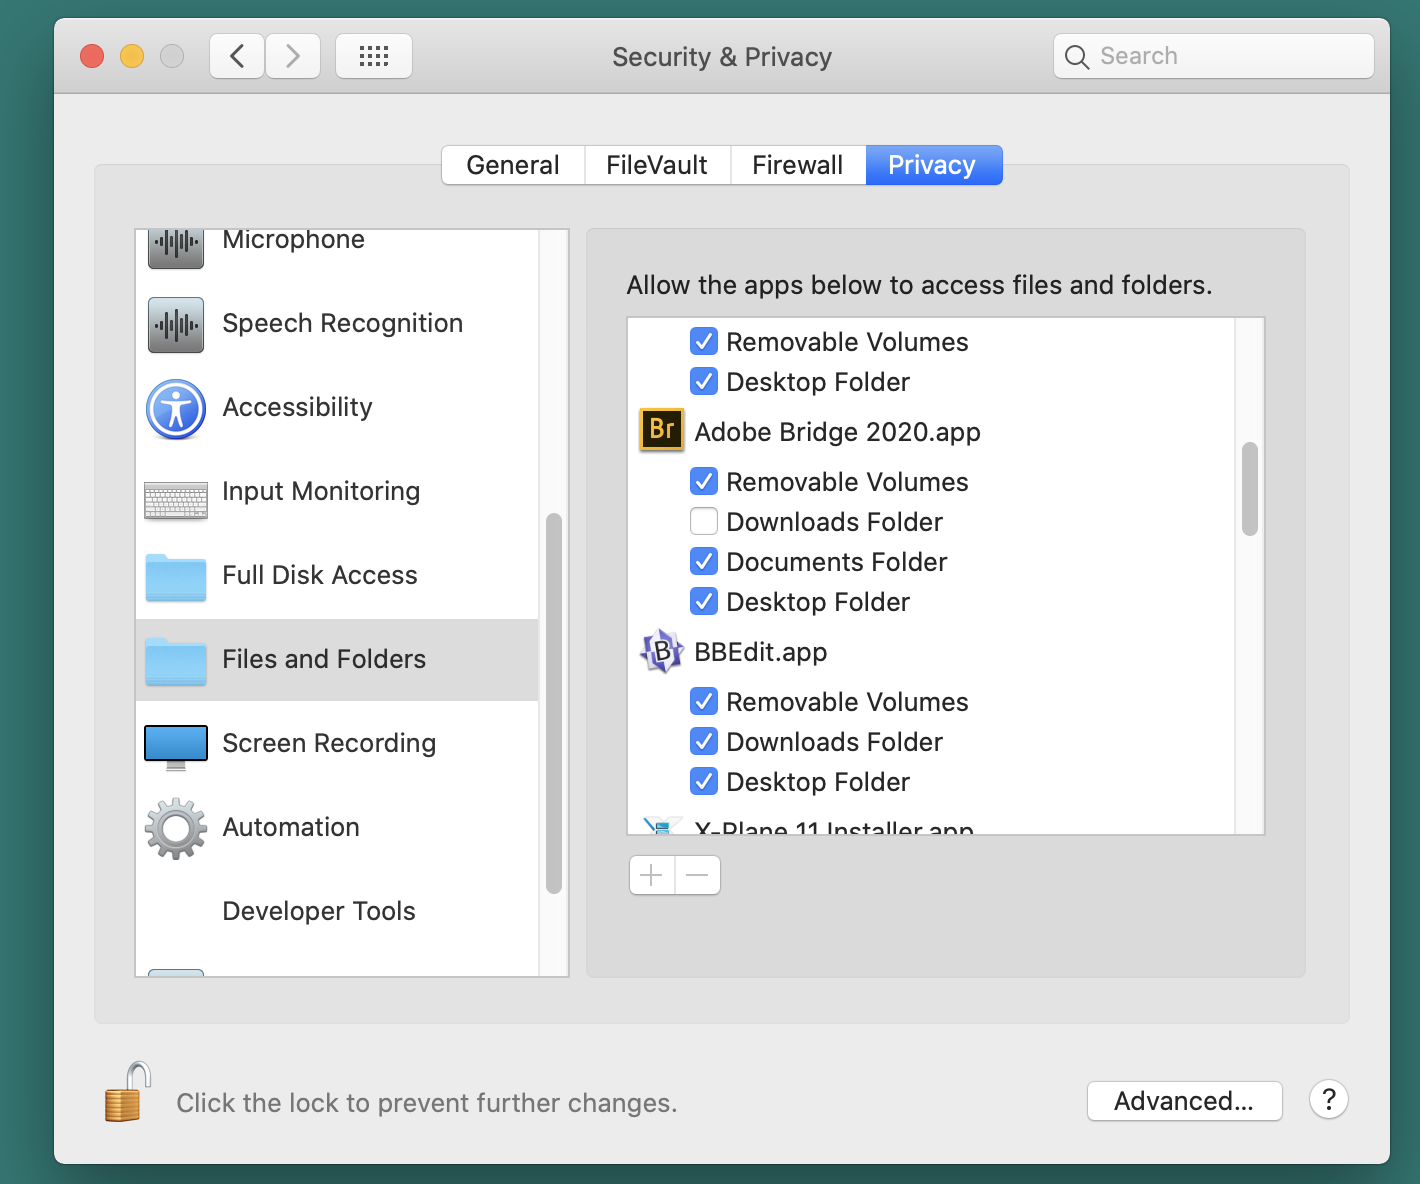Show all preferences with the grid button
Image resolution: width=1420 pixels, height=1184 pixels.
(374, 56)
